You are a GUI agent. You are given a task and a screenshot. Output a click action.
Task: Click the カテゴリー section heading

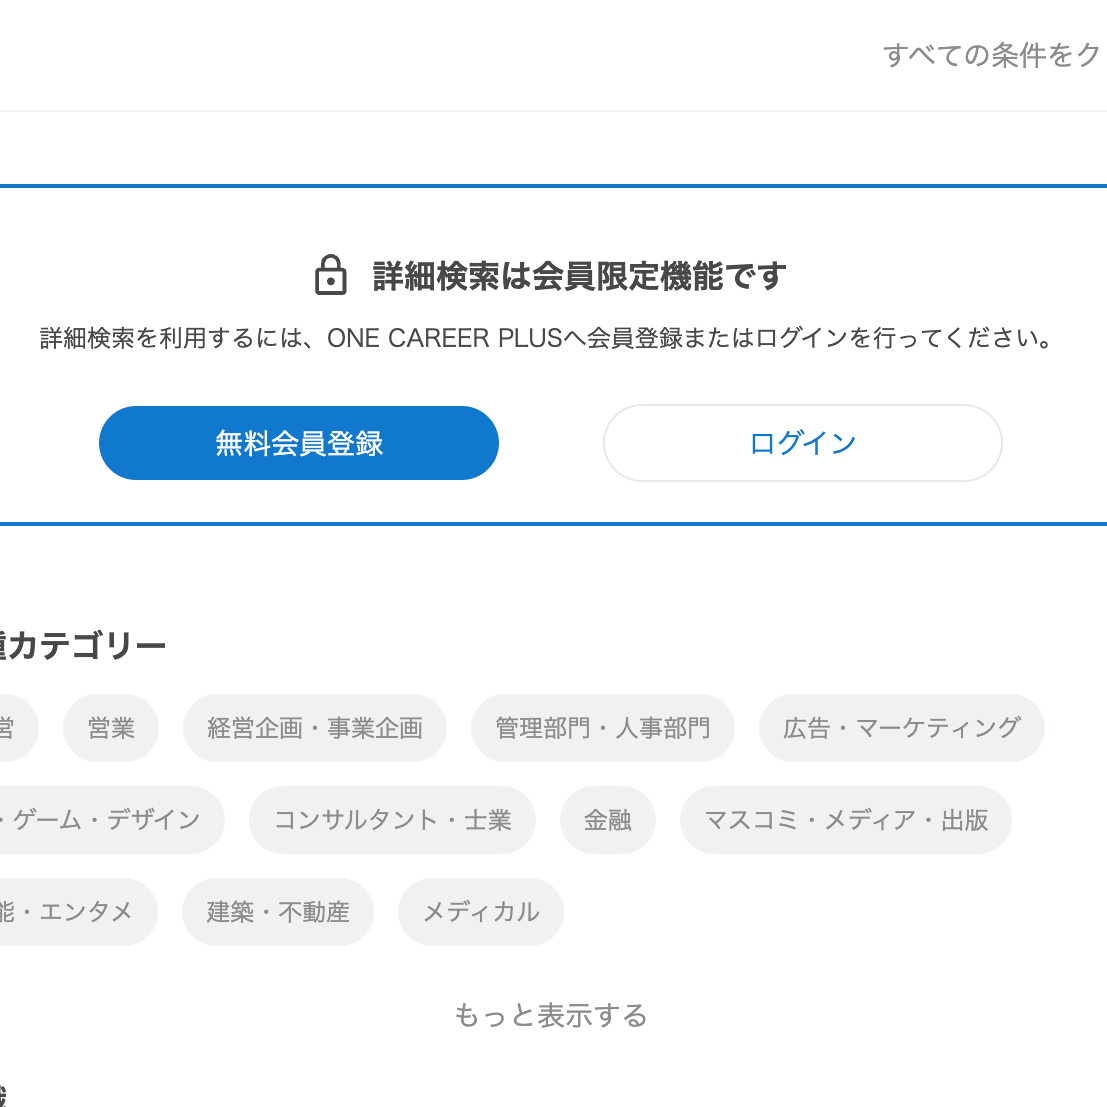pyautogui.click(x=84, y=646)
